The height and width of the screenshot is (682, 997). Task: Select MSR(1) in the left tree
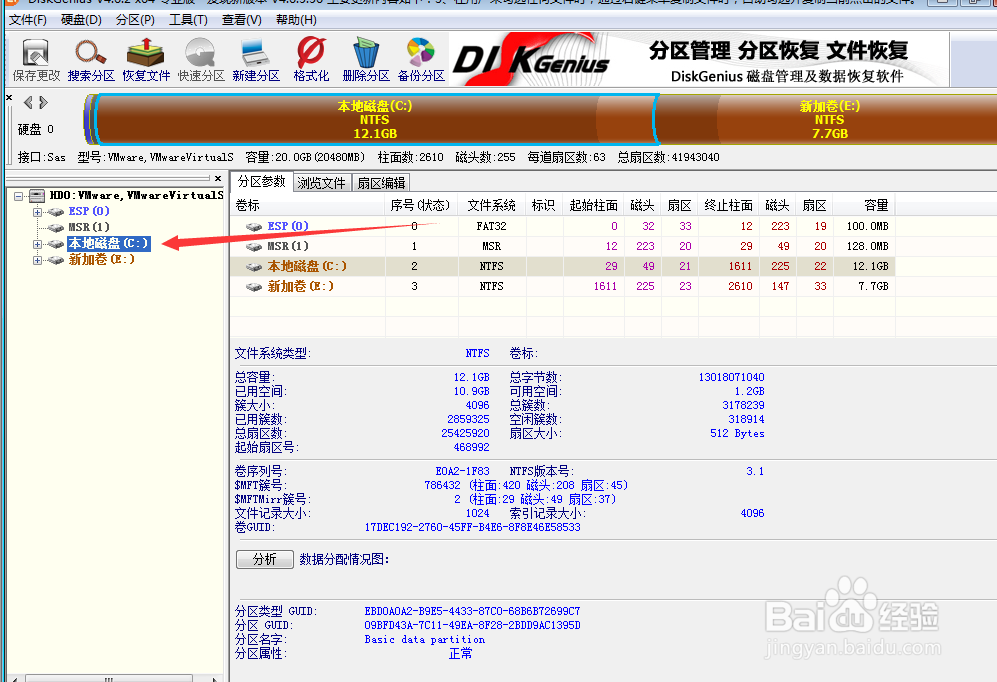(89, 227)
